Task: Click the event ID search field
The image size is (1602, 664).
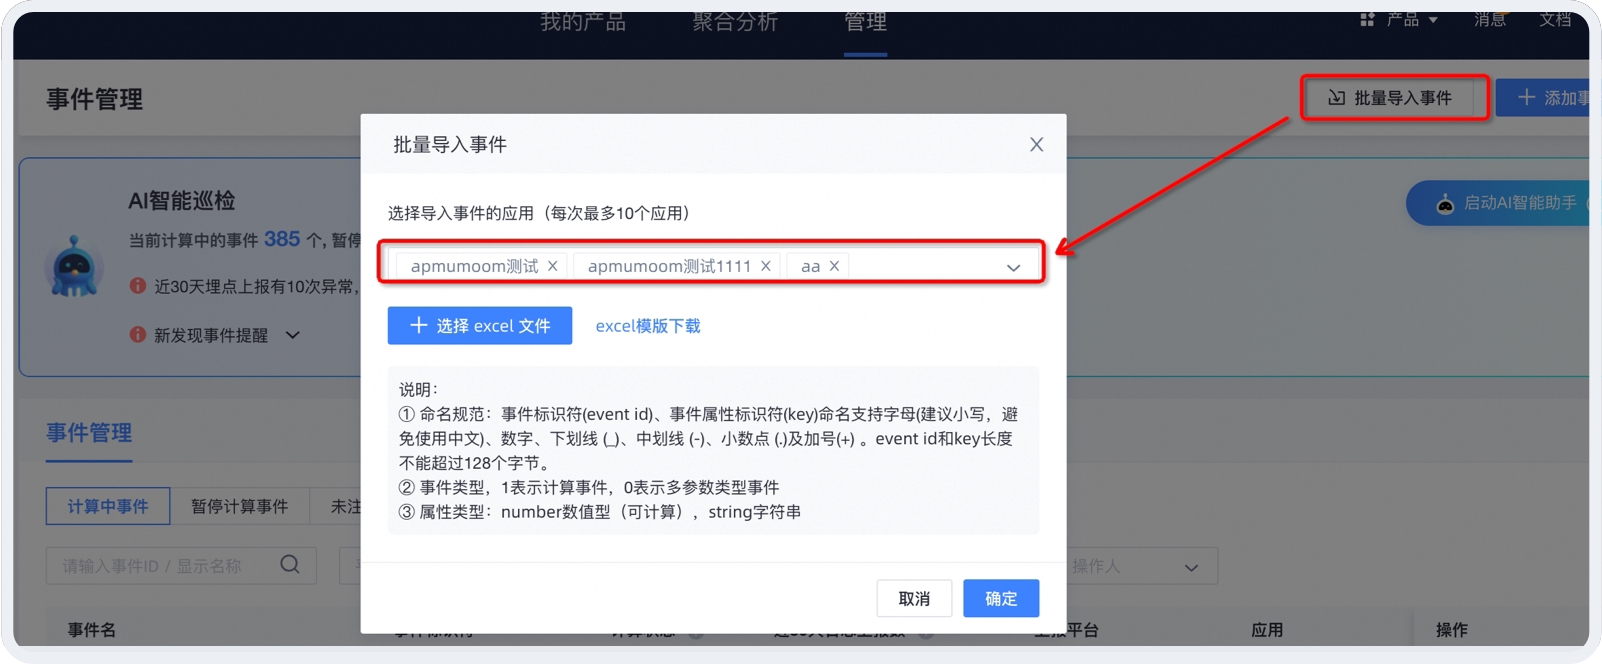Action: [x=181, y=566]
